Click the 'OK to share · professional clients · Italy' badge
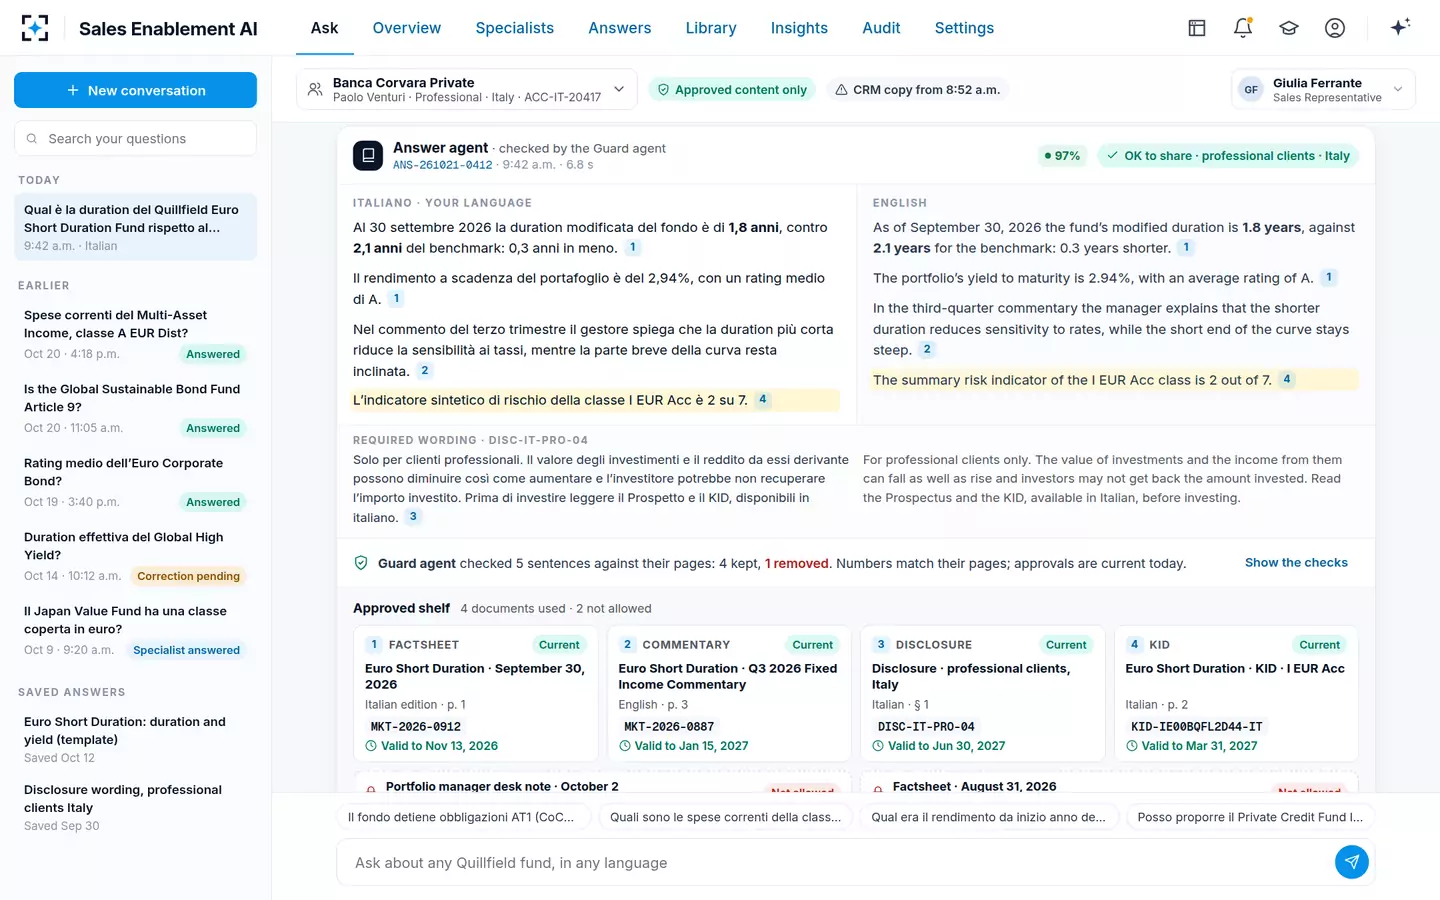The height and width of the screenshot is (900, 1440). (x=1228, y=156)
